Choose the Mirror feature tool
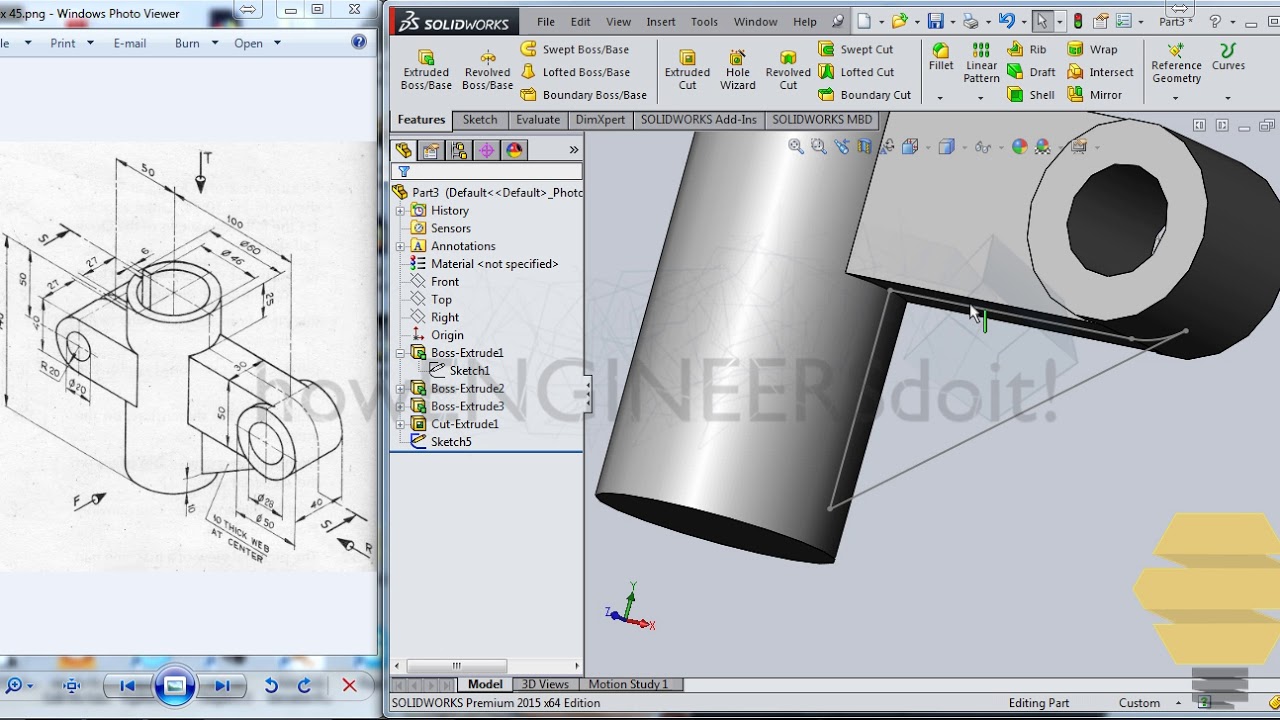1280x720 pixels. click(x=1095, y=95)
